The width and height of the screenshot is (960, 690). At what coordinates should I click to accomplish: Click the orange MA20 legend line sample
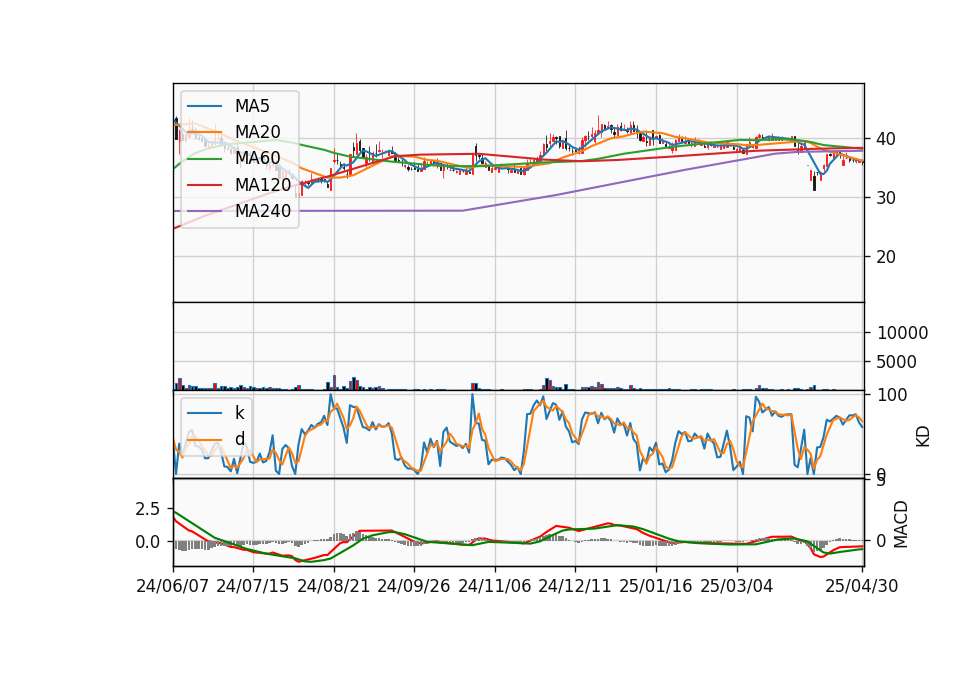pos(204,132)
